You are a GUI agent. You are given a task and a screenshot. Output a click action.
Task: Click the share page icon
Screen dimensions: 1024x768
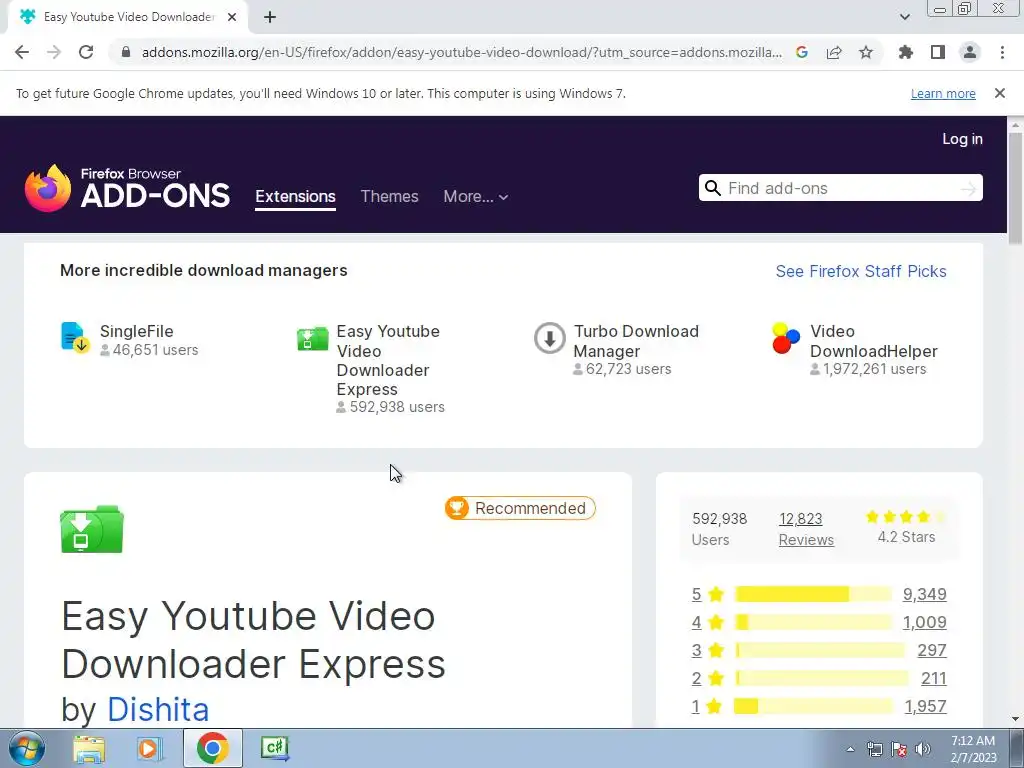coord(834,52)
